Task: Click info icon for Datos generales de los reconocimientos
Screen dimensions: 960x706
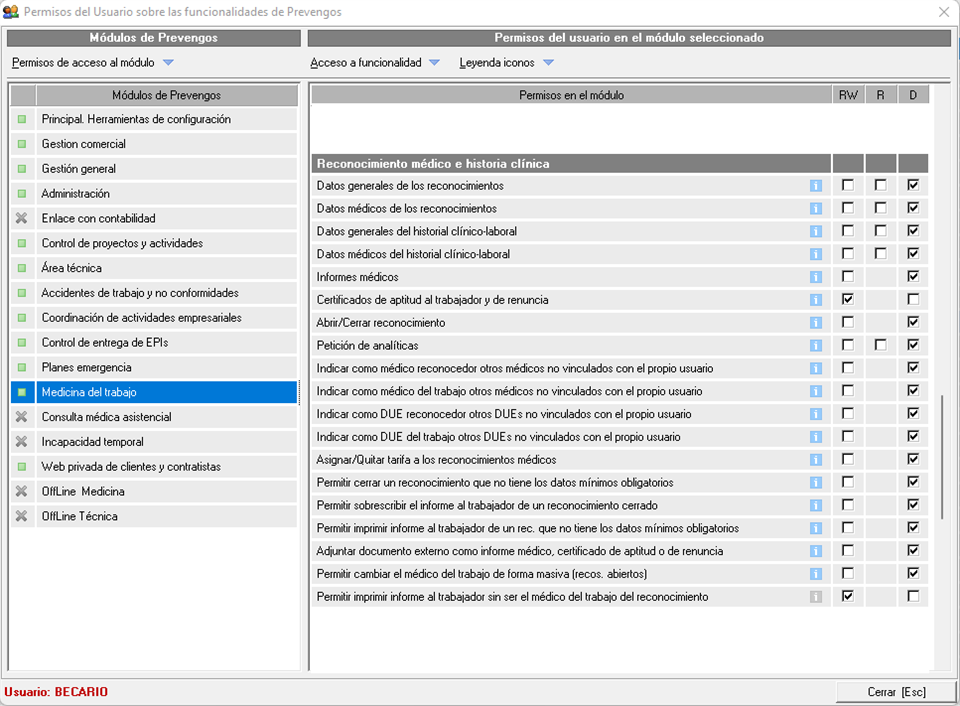Action: pos(816,186)
